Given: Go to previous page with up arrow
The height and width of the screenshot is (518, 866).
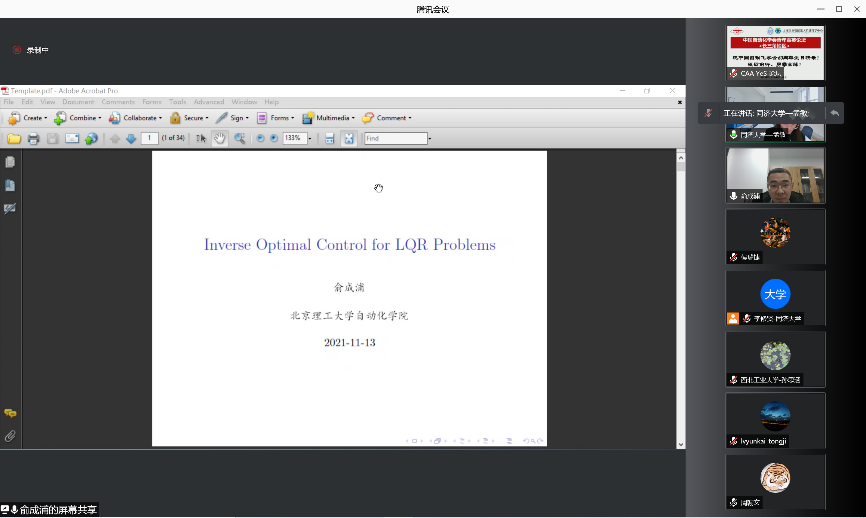Looking at the screenshot, I should tap(115, 138).
